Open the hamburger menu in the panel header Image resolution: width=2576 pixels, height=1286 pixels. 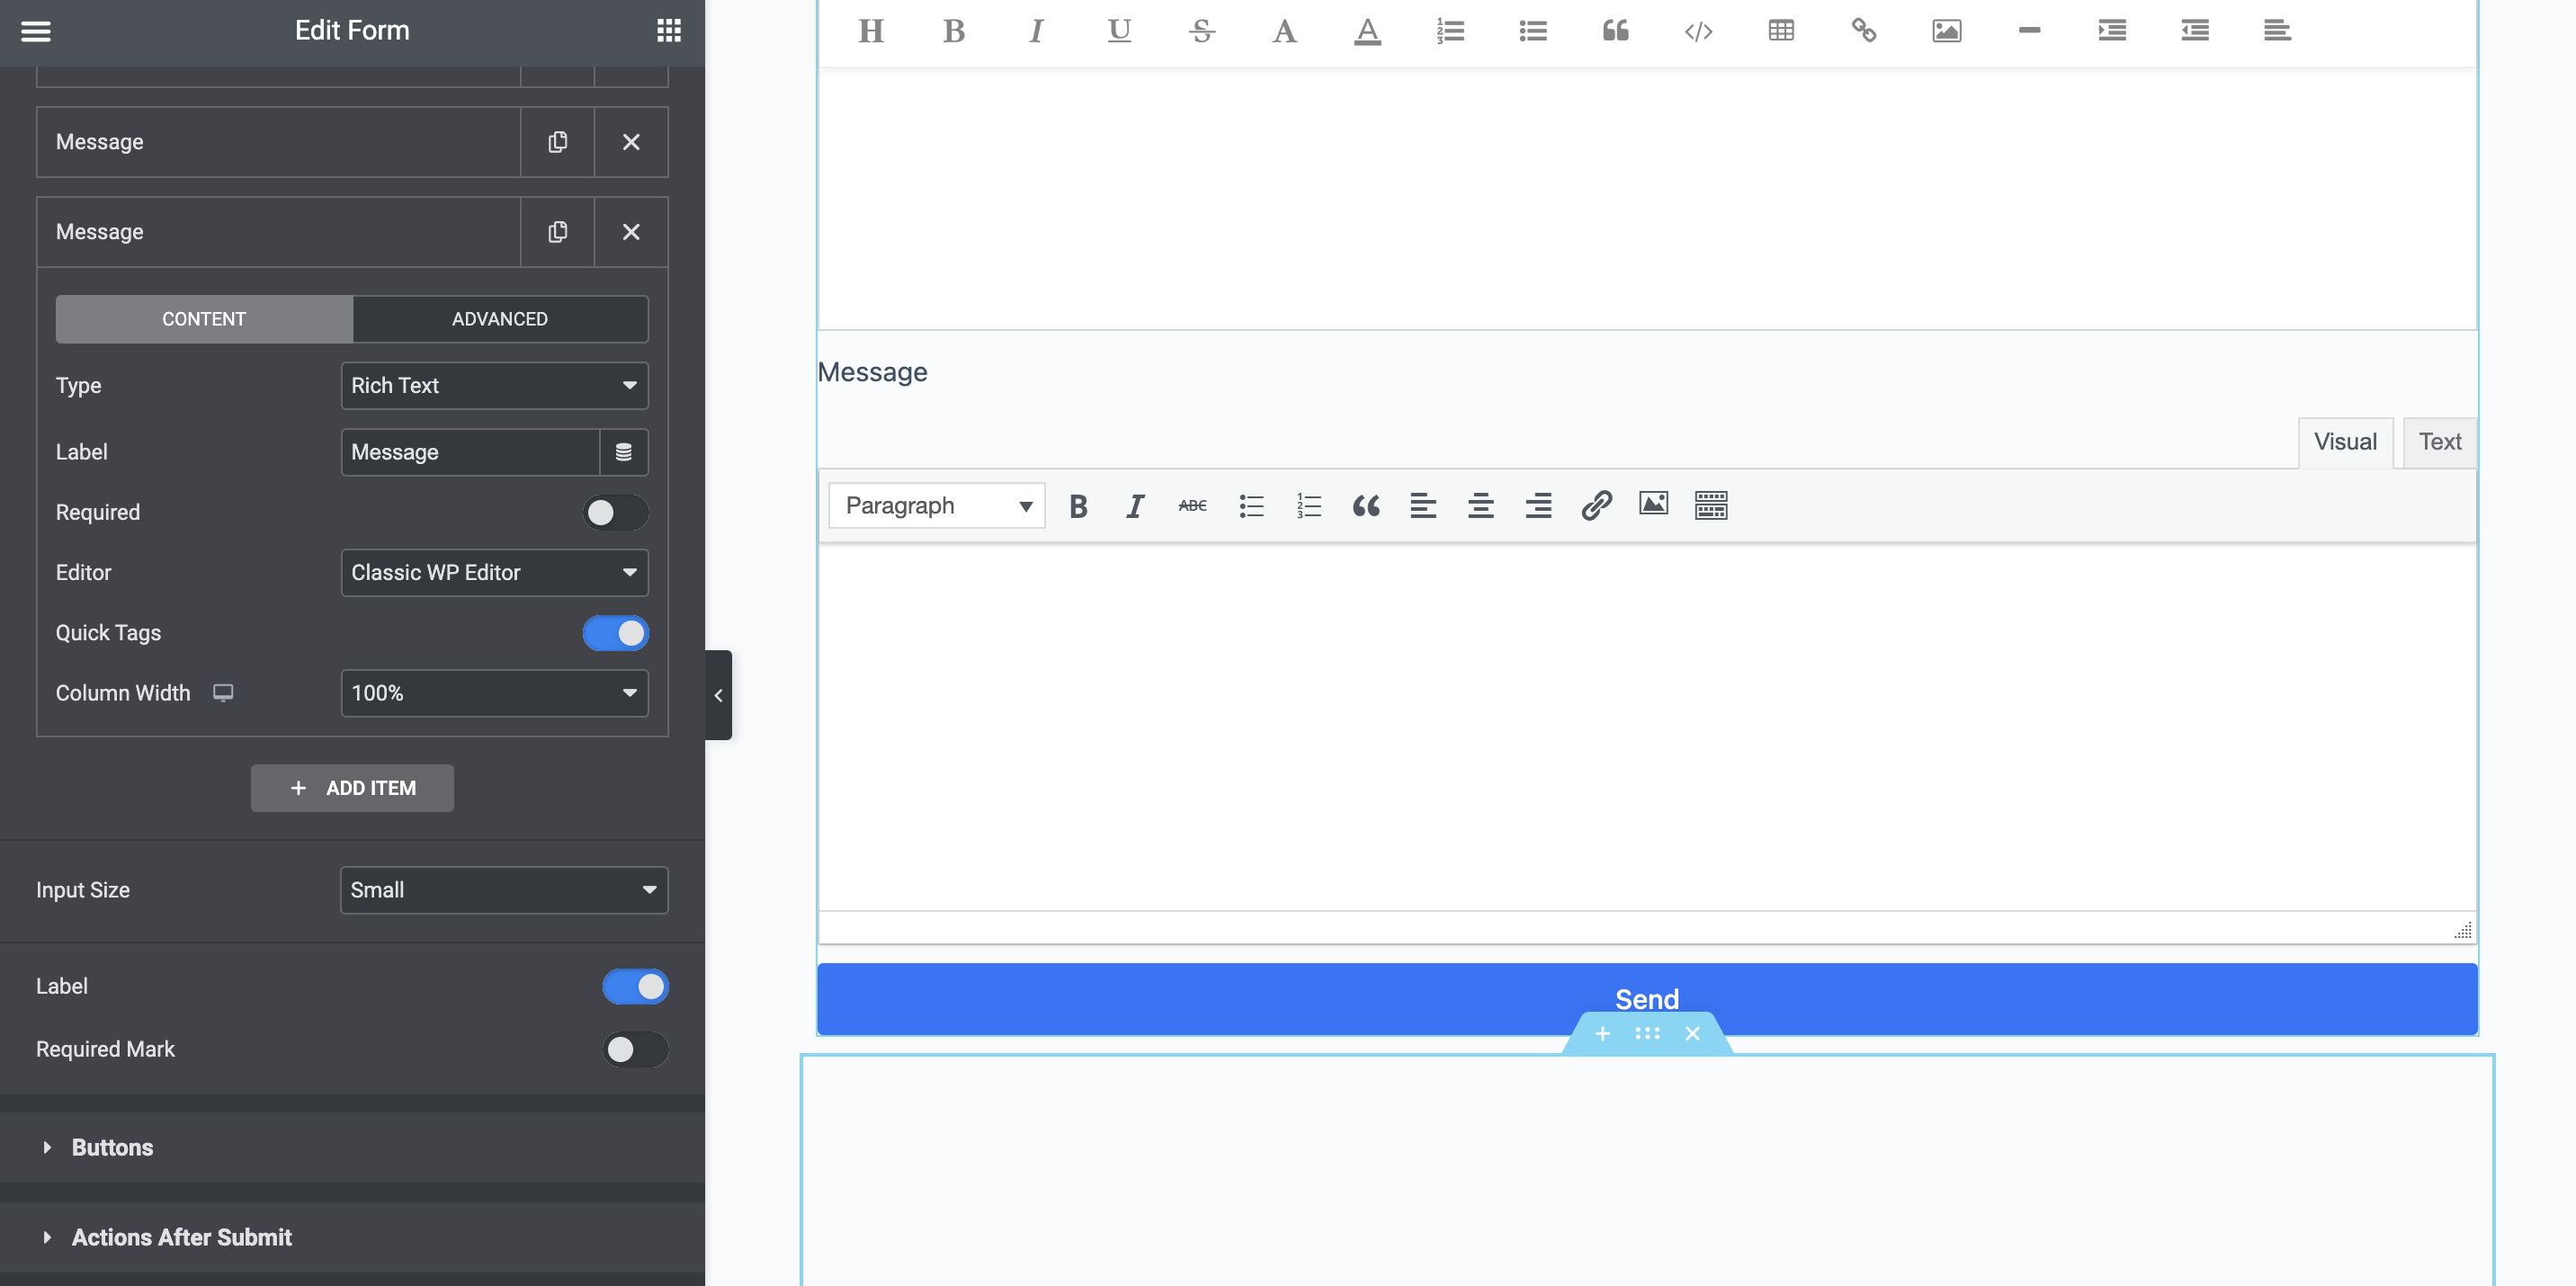(36, 31)
